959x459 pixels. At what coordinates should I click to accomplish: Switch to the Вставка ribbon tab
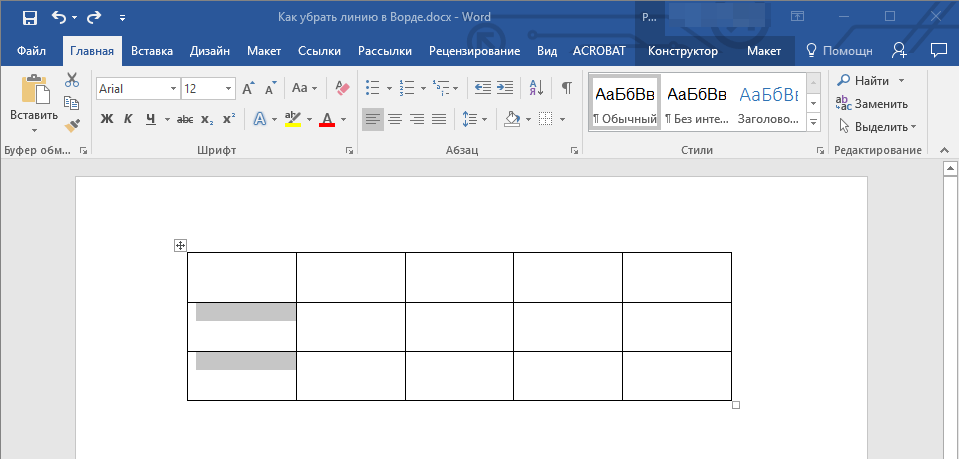[152, 51]
